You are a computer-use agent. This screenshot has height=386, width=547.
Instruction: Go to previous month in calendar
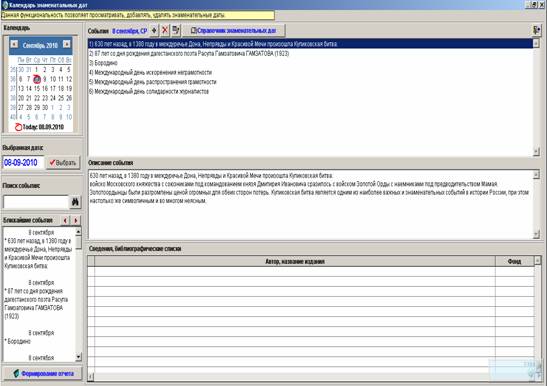coord(14,44)
